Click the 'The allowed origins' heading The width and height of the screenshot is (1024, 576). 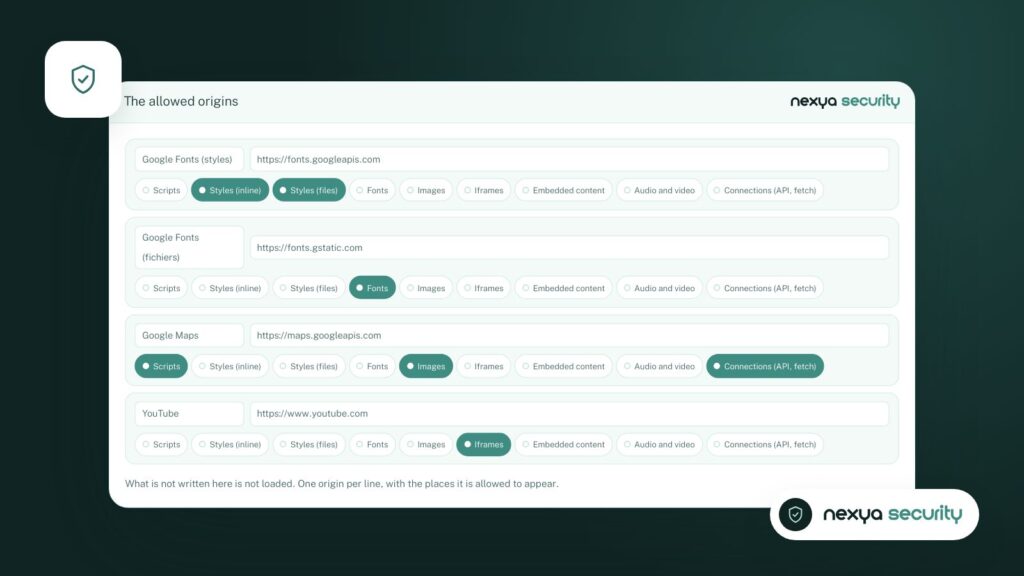(x=181, y=101)
